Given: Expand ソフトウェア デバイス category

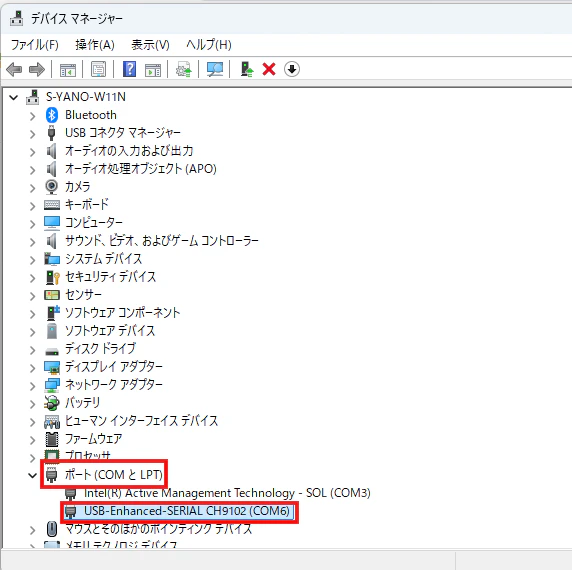Looking at the screenshot, I should click(x=32, y=332).
